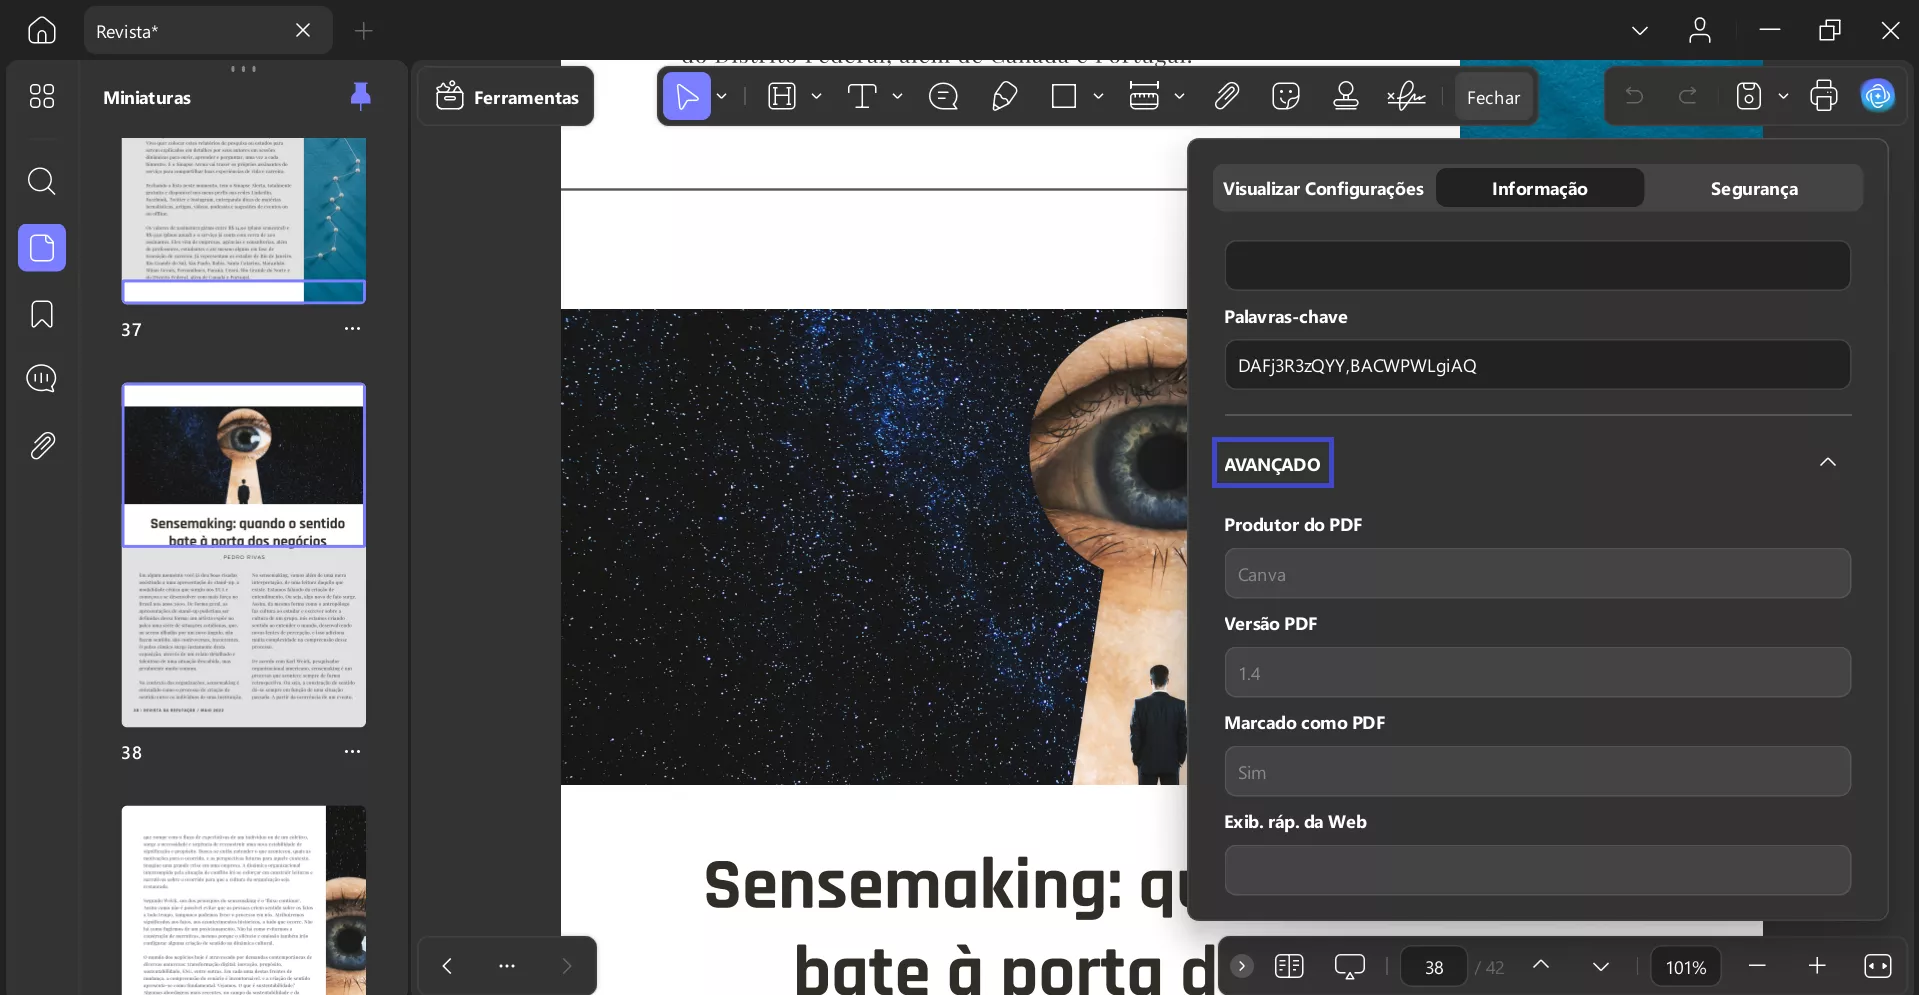Open options menu for page 38
The image size is (1919, 995).
(x=352, y=752)
